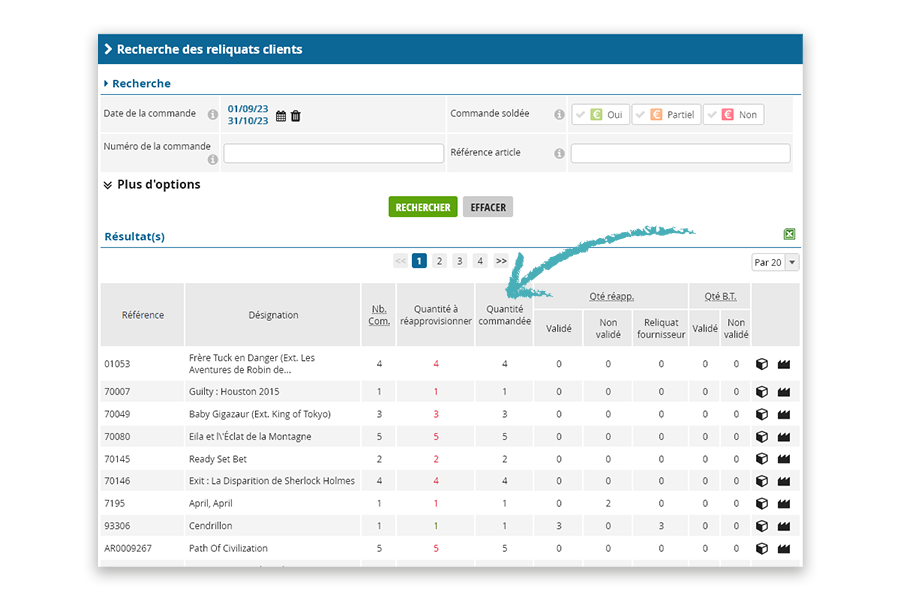Open factory icon for reference 70080
The image size is (900, 600).
[784, 436]
